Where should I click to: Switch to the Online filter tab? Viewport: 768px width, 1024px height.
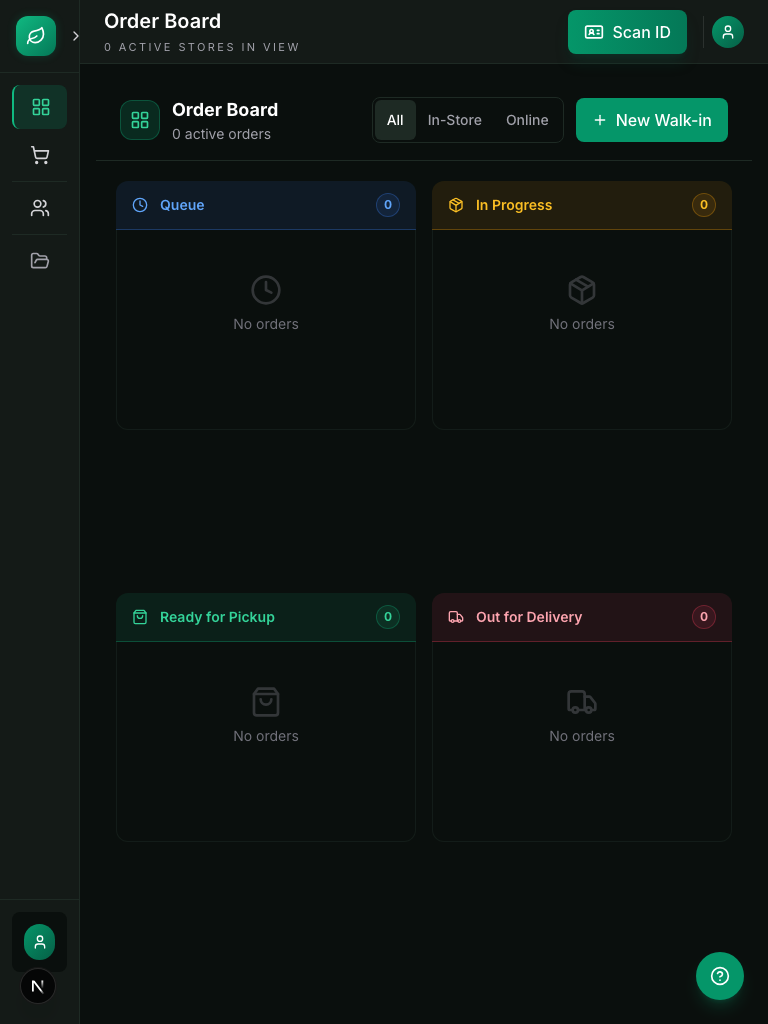click(x=527, y=120)
